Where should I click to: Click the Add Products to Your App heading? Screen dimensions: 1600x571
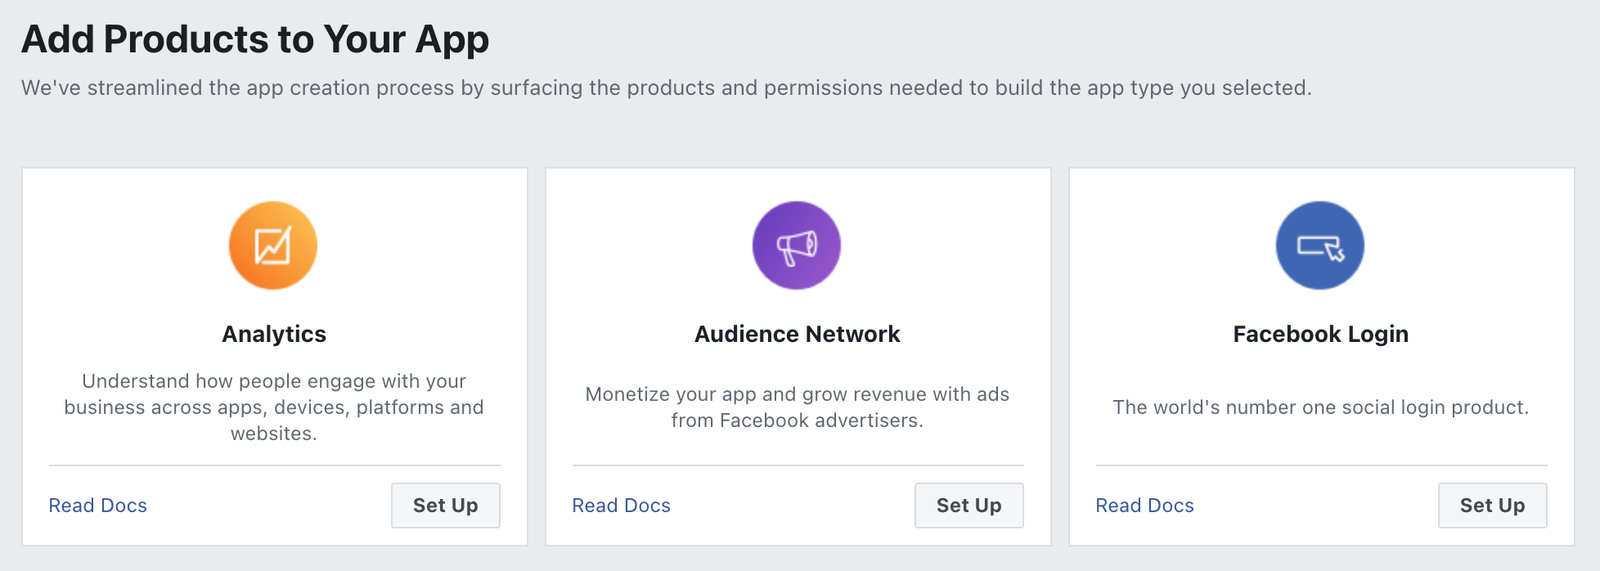coord(255,40)
